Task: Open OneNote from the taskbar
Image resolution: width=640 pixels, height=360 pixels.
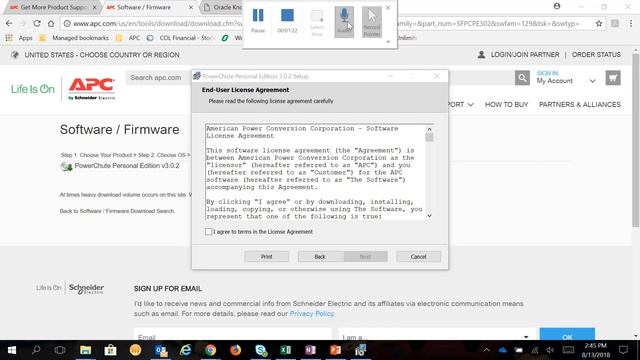Action: tap(310, 350)
